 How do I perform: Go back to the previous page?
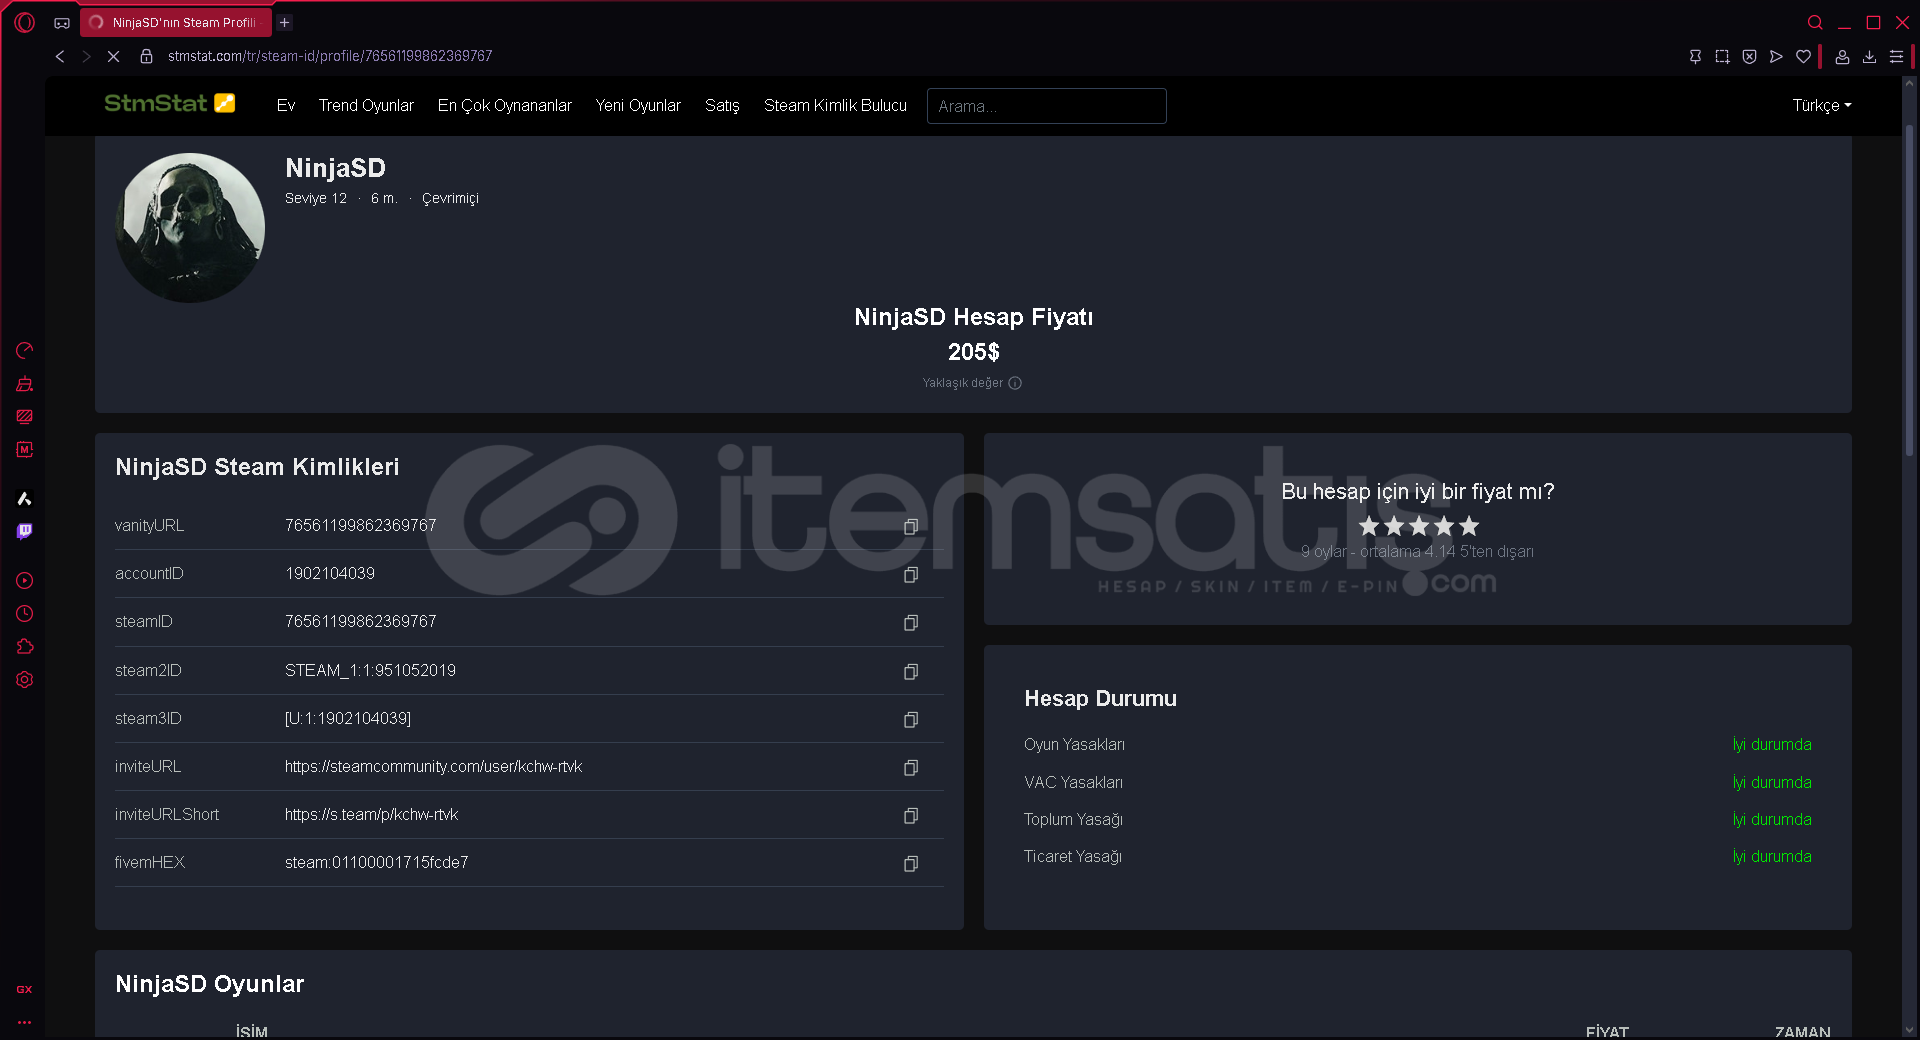[60, 56]
